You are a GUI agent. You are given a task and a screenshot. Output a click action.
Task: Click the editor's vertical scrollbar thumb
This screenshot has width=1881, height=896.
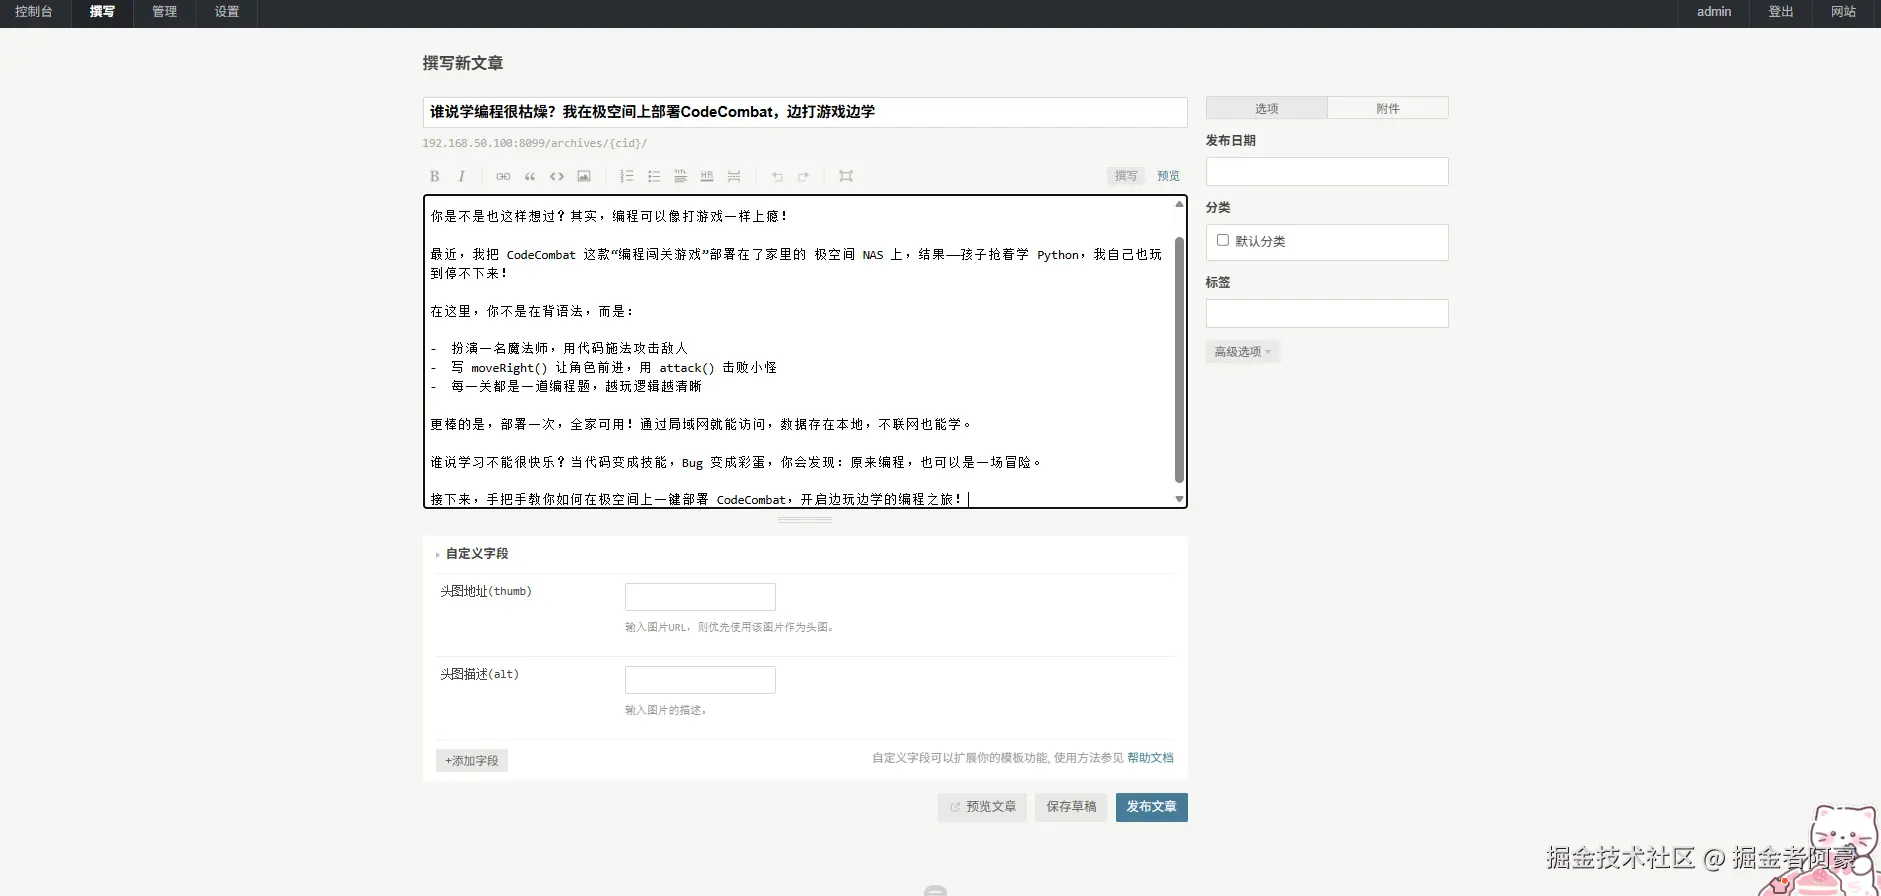point(1179,359)
